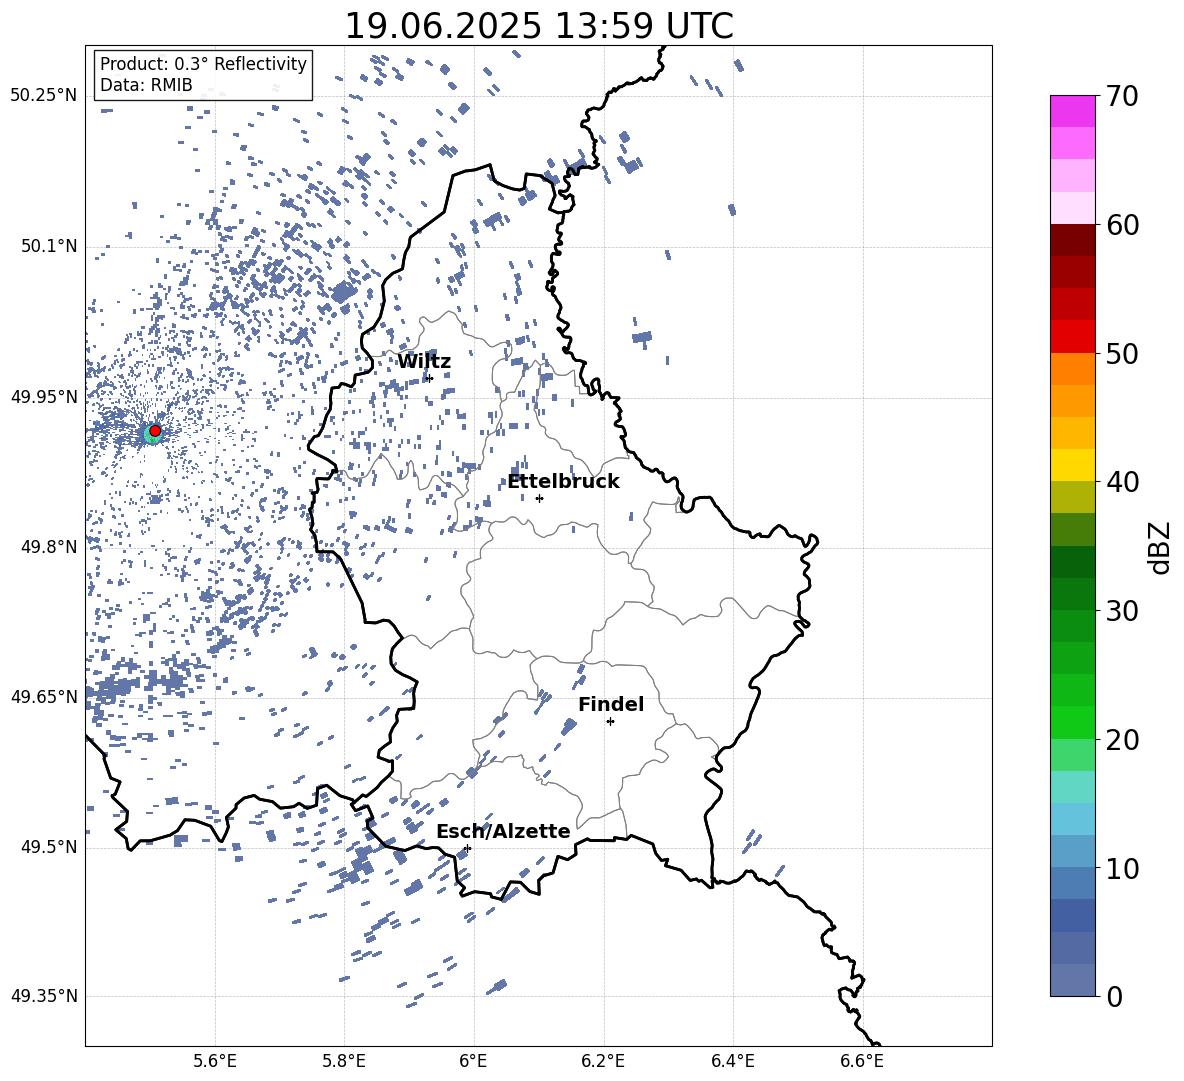The height and width of the screenshot is (1081, 1184).
Task: Click the 'Product: 0.3° Reflectivity' text
Action: point(203,64)
